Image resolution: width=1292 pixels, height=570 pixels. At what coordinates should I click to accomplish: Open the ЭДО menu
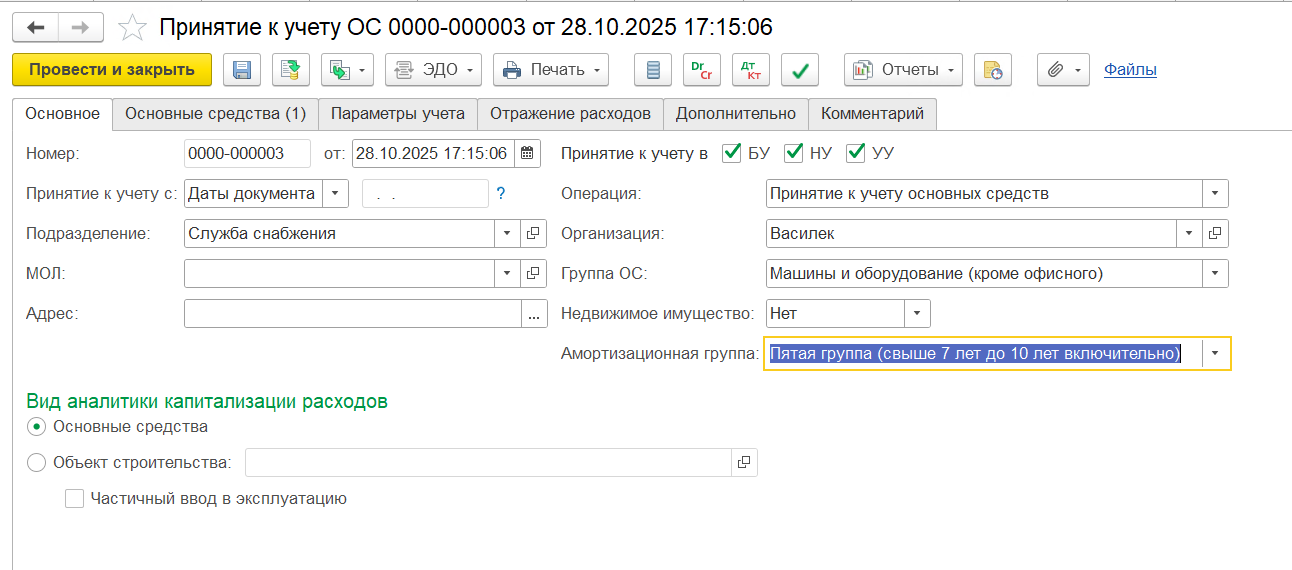click(433, 70)
